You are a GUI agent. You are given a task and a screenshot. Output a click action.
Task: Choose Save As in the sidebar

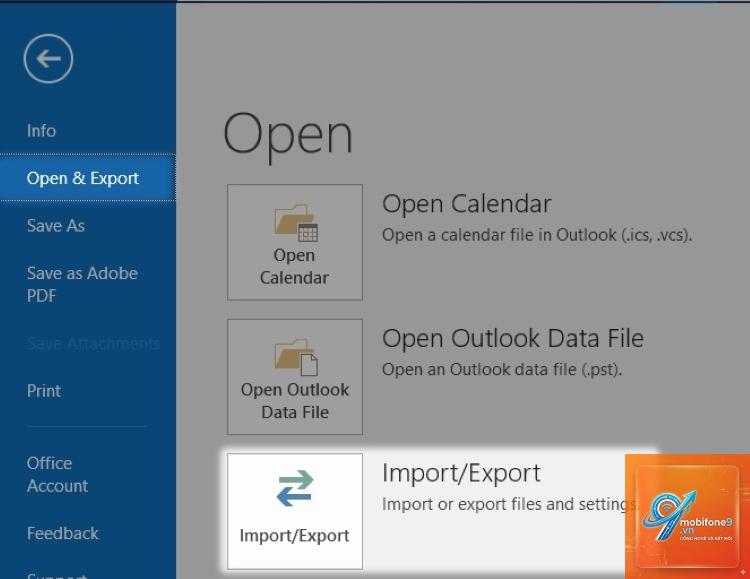pos(55,225)
